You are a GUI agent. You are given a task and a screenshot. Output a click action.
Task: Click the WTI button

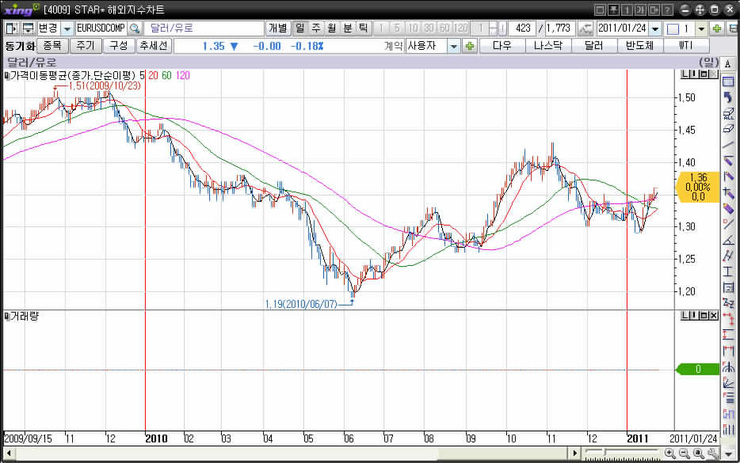pyautogui.click(x=686, y=46)
